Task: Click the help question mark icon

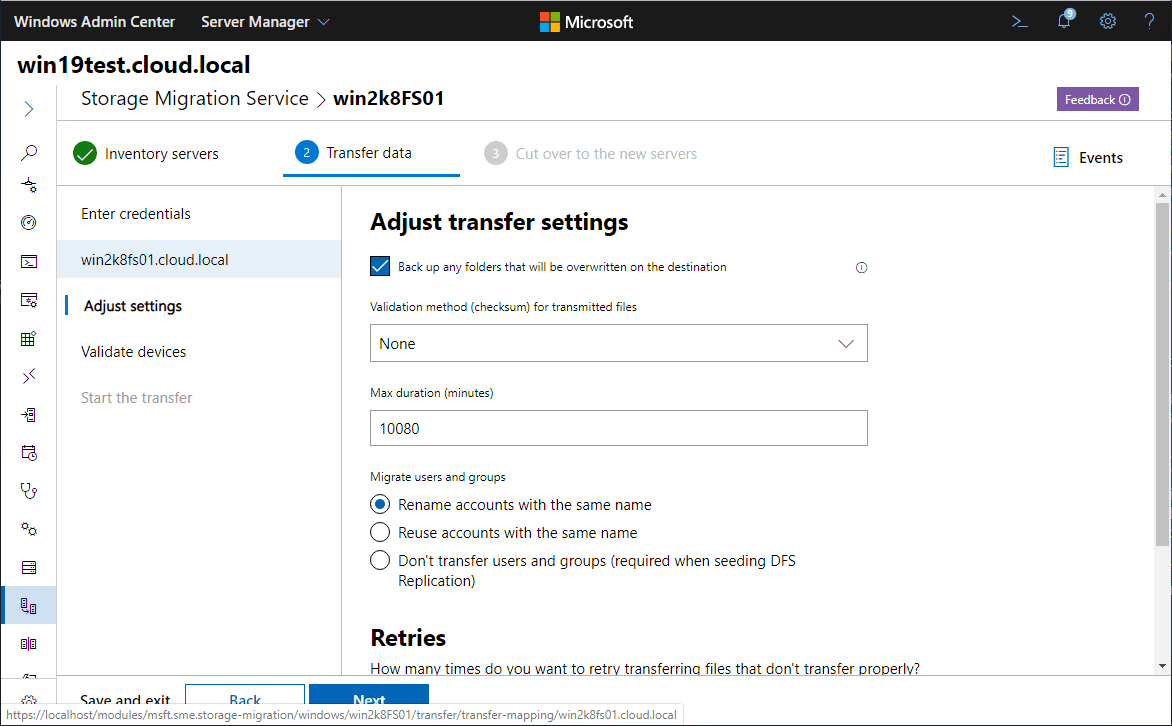Action: coord(1149,21)
